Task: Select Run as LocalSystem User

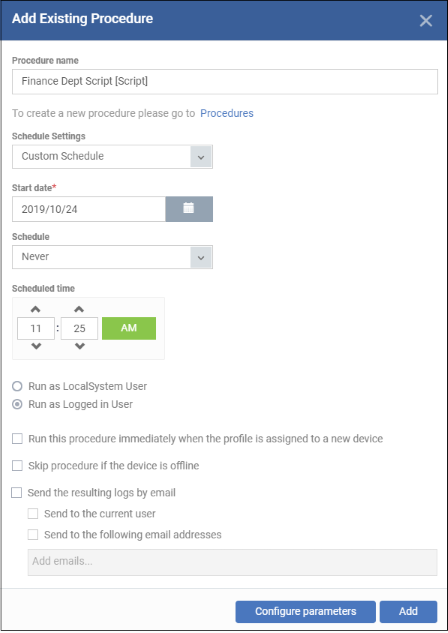Action: (x=17, y=386)
